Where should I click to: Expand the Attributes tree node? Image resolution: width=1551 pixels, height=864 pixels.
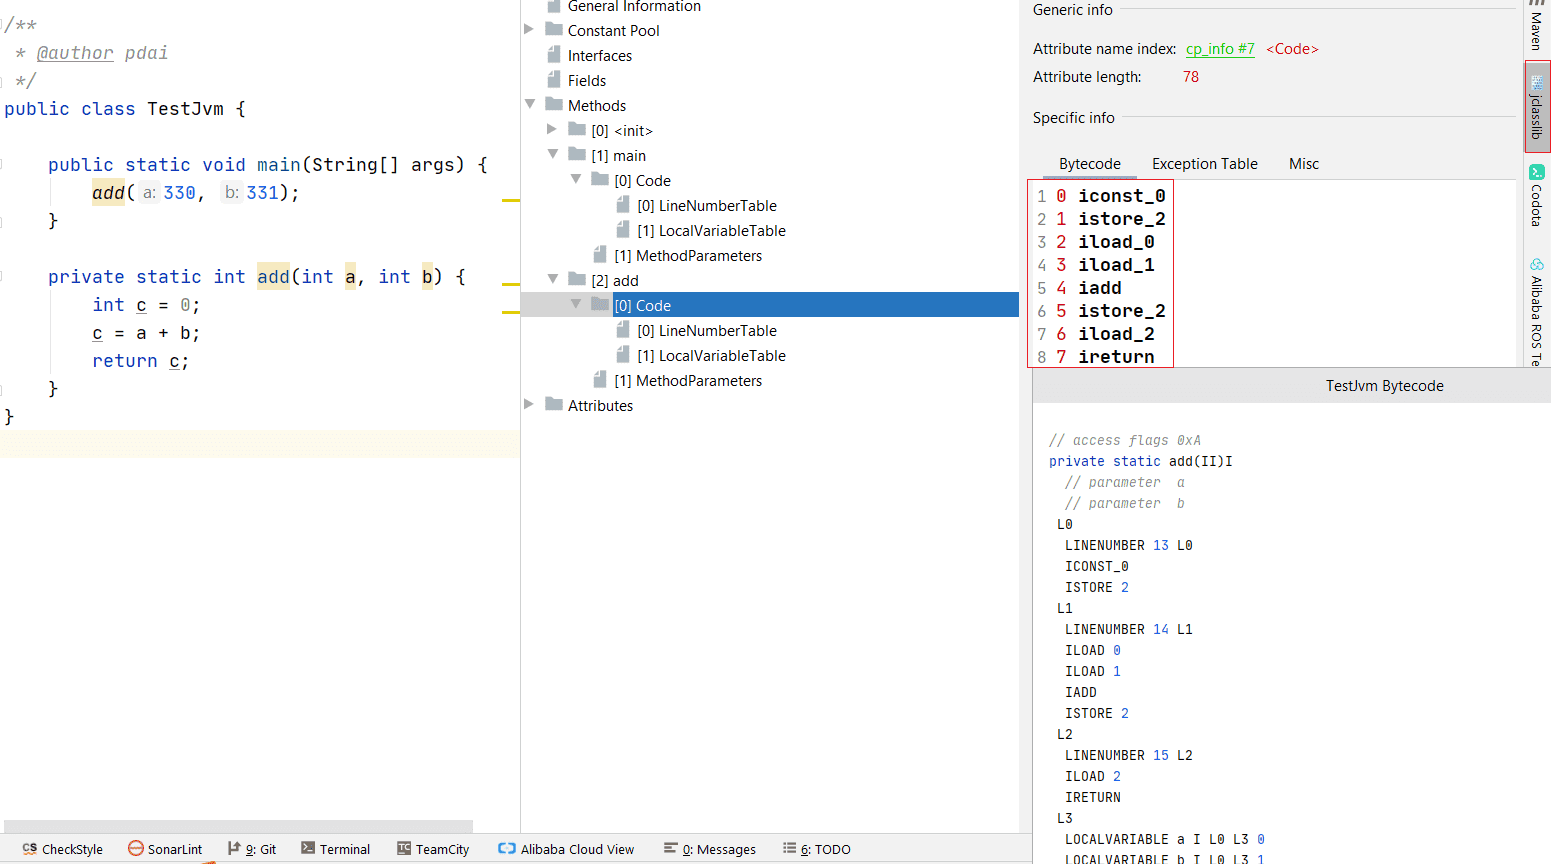coord(529,405)
